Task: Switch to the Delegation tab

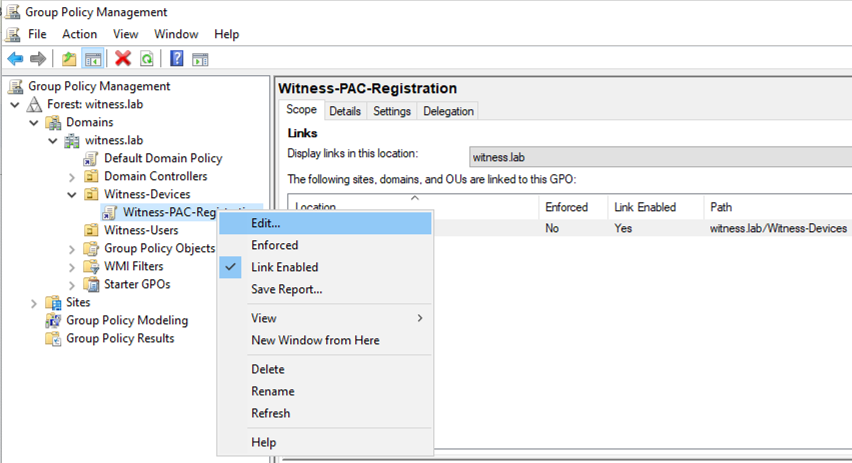Action: [448, 111]
